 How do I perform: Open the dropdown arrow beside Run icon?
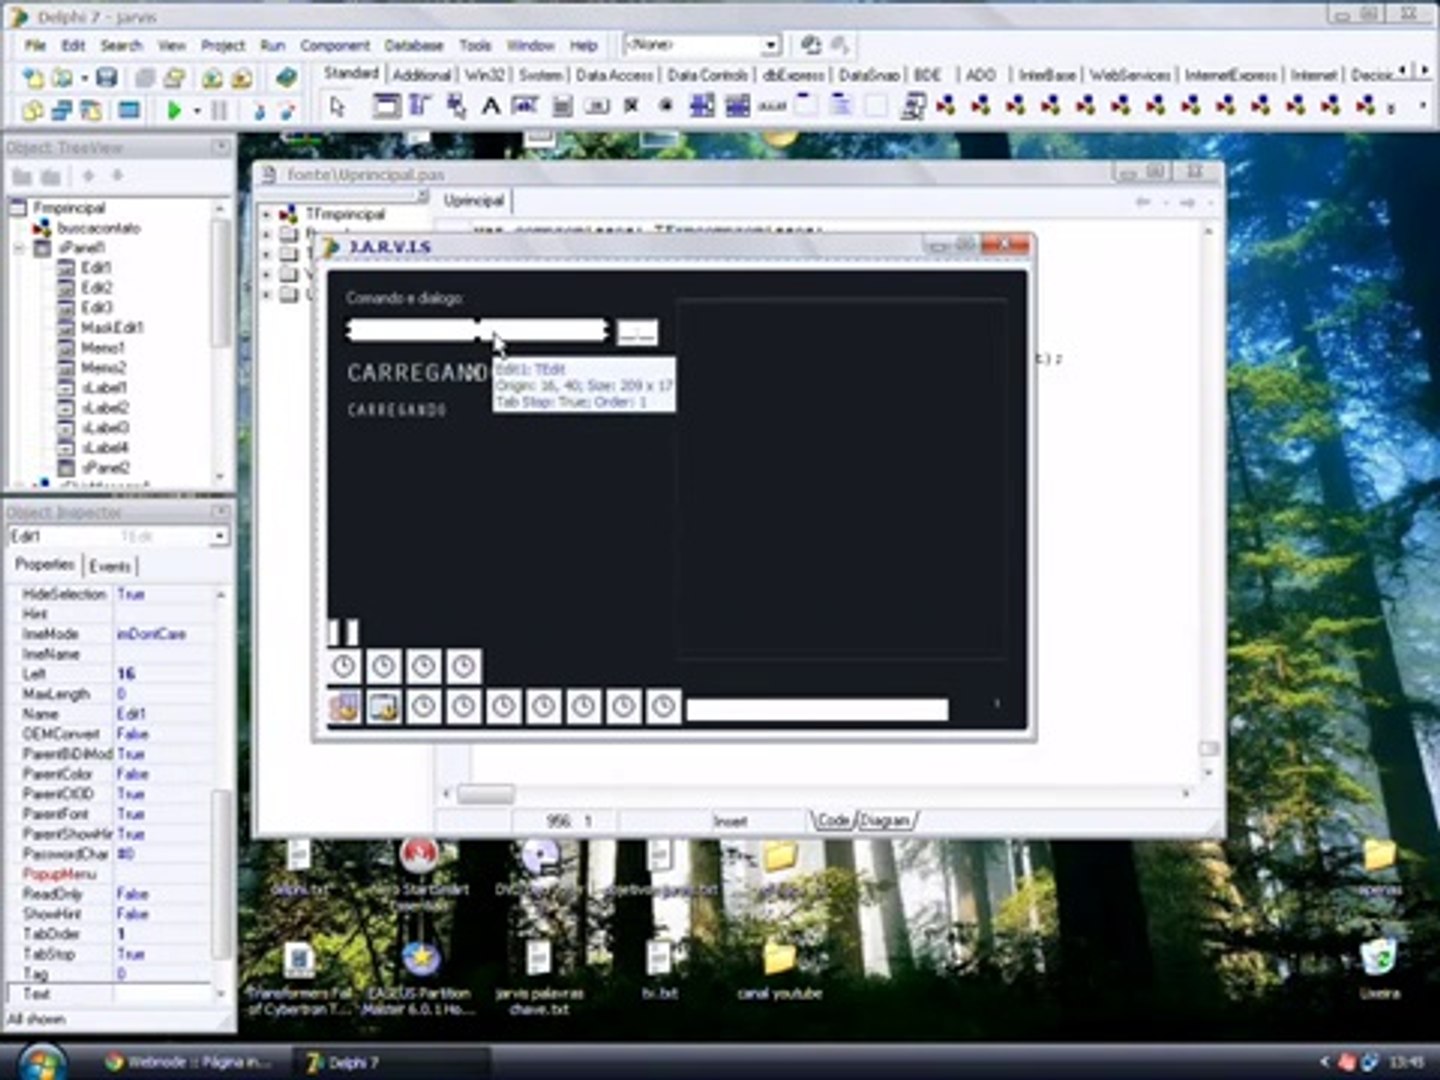pos(197,111)
